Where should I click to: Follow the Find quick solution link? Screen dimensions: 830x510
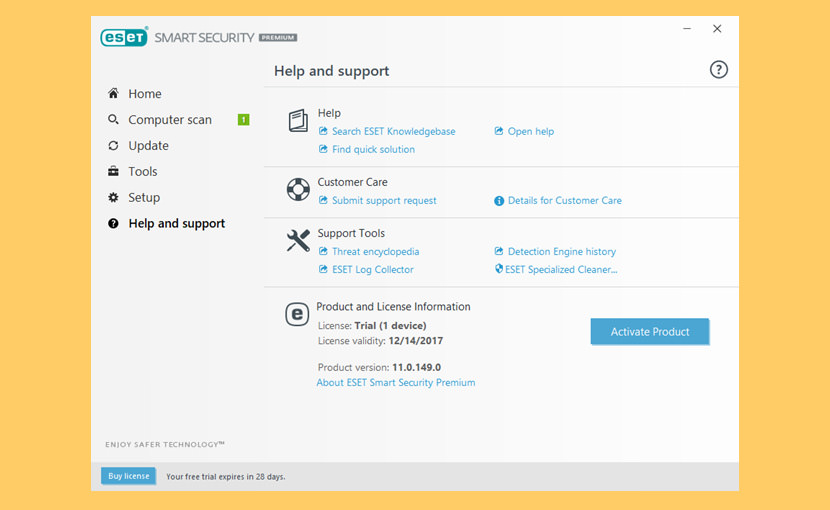point(373,149)
